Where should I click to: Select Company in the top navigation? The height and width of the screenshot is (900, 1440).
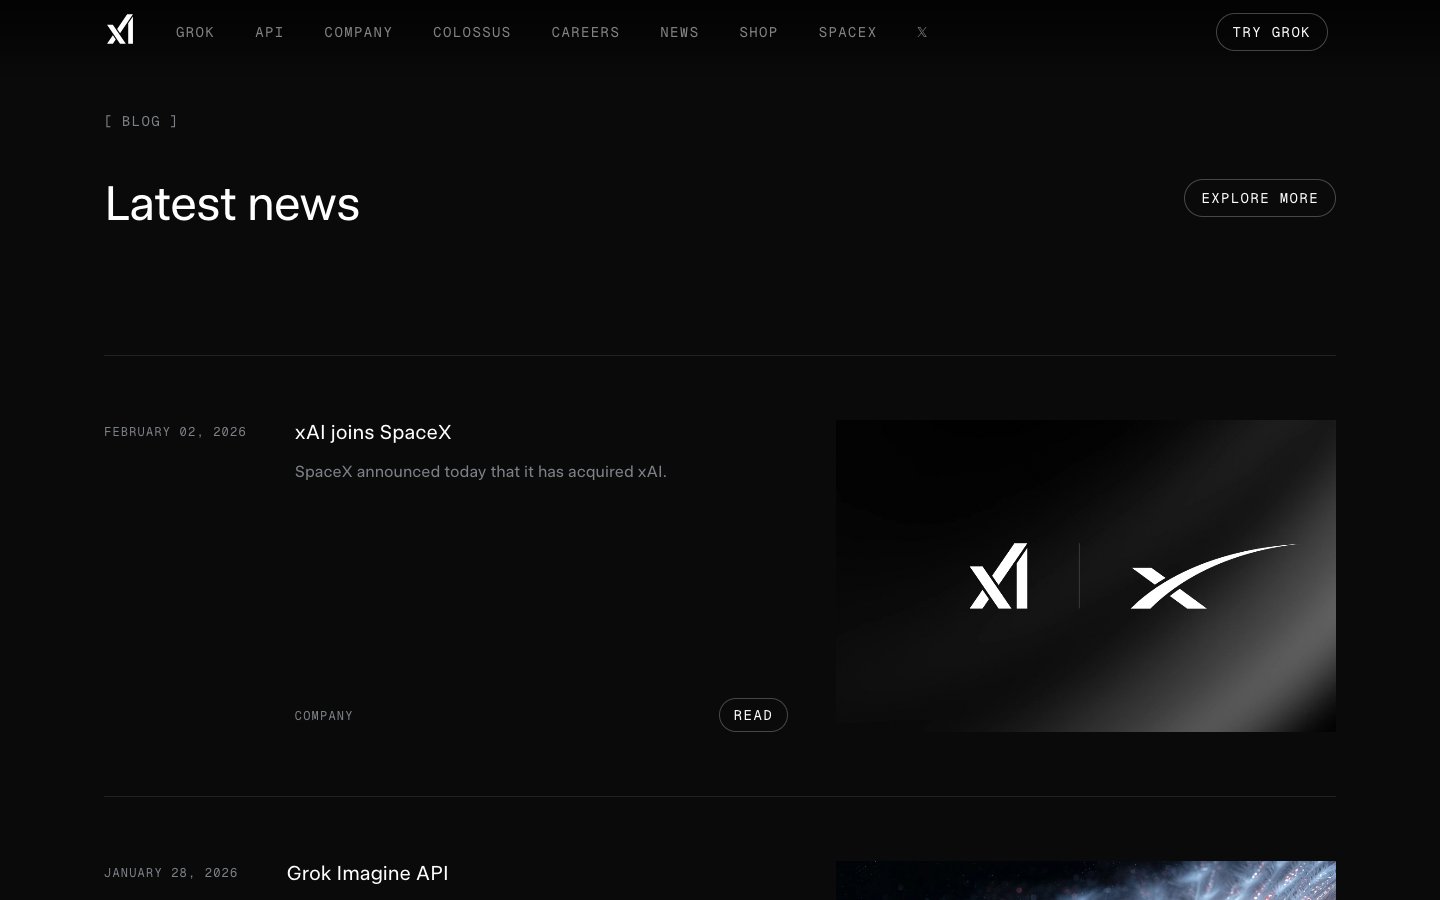coord(358,32)
